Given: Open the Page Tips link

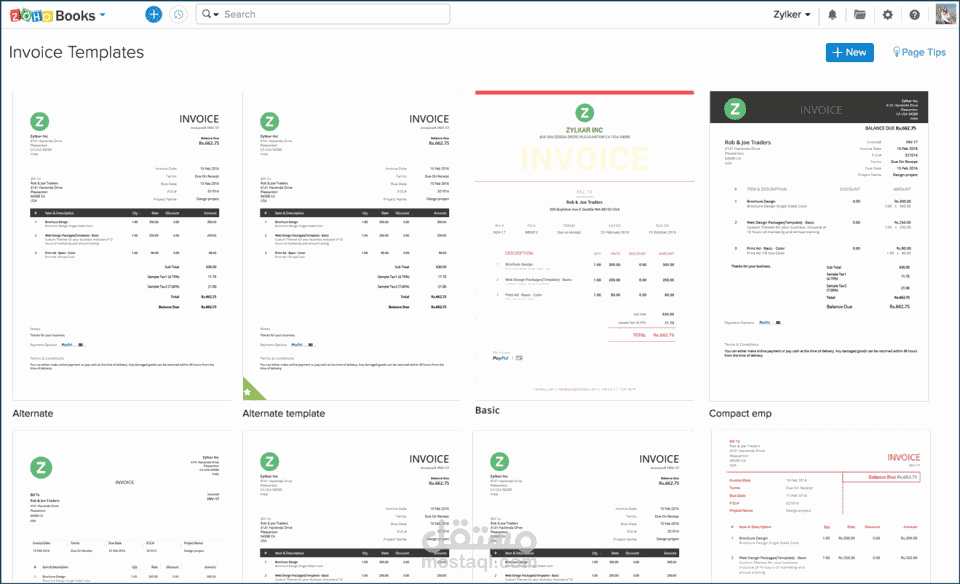Looking at the screenshot, I should (x=919, y=52).
